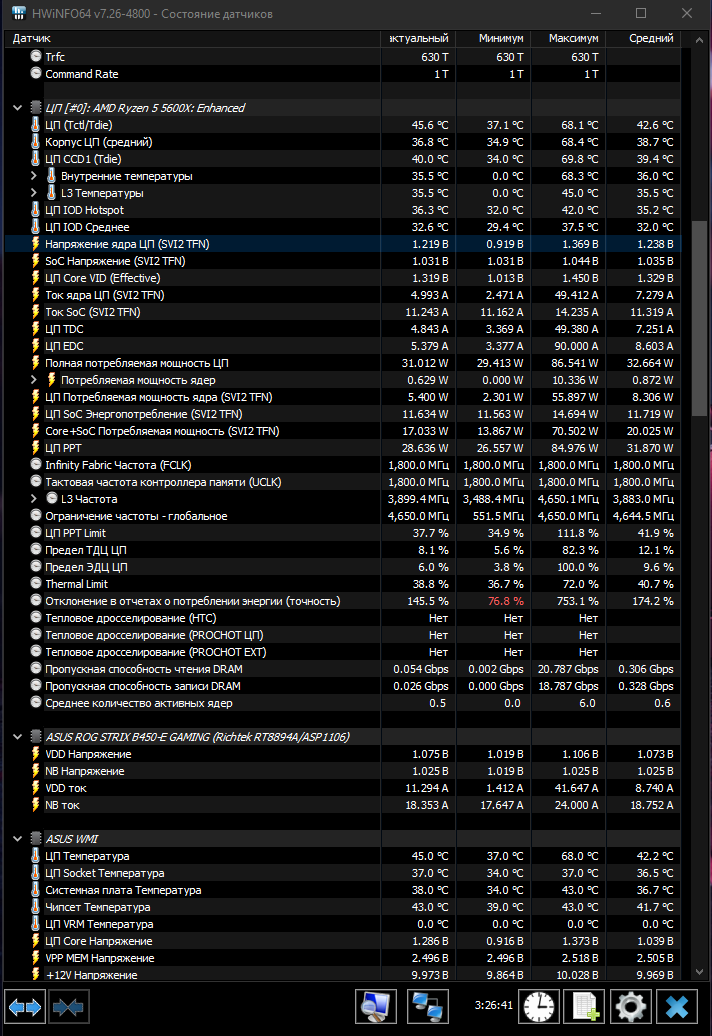
Task: Click the Актуальный column header
Action: pos(418,38)
